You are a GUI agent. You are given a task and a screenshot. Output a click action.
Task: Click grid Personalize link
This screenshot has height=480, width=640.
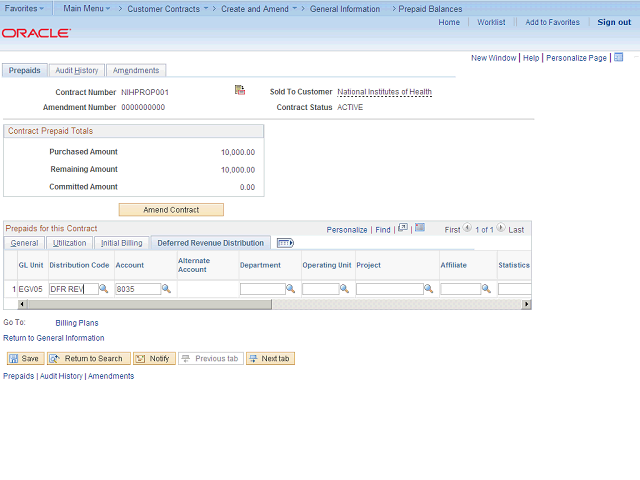tap(347, 230)
